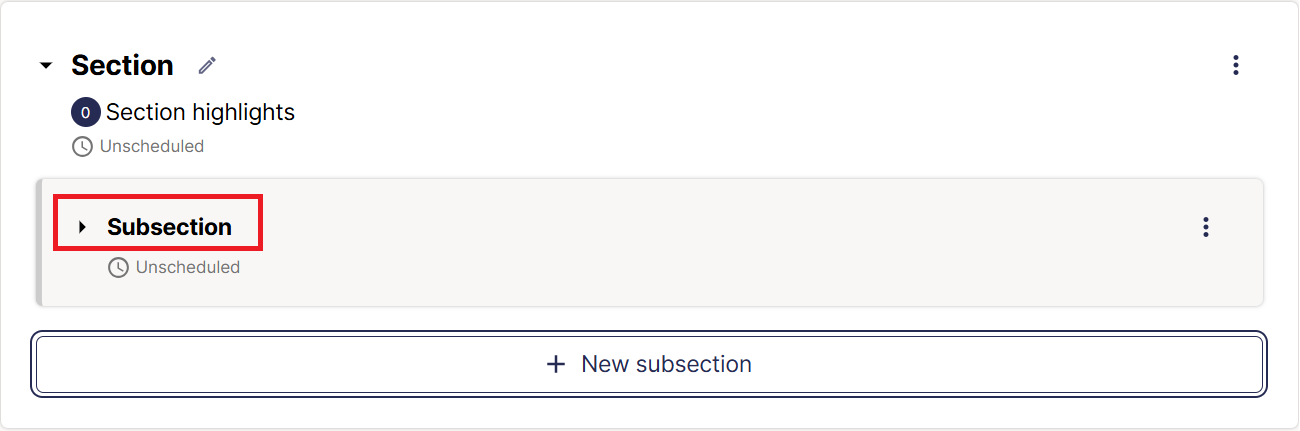Open the Section highlights label

(200, 112)
